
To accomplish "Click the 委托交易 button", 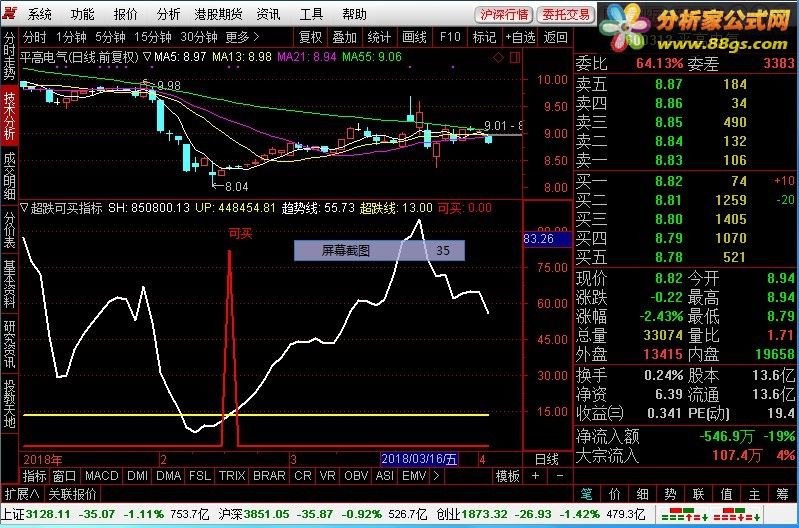I will tap(566, 14).
